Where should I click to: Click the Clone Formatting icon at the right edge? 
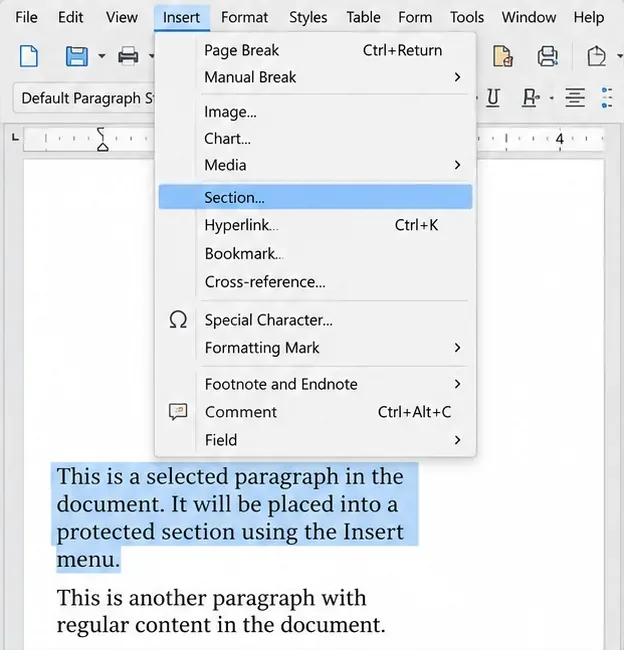coord(597,56)
